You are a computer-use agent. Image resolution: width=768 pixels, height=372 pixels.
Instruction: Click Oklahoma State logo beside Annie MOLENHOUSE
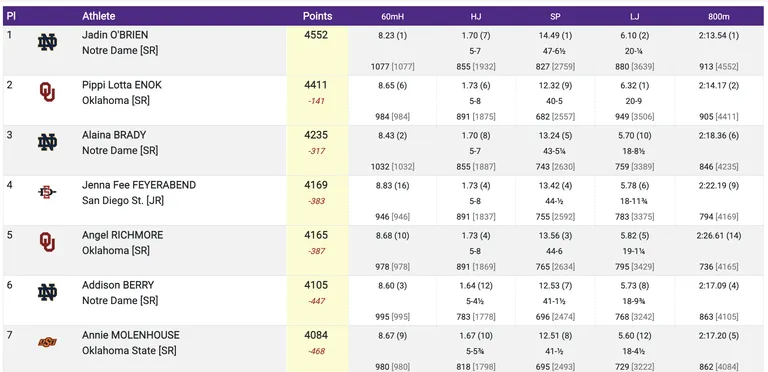47,342
